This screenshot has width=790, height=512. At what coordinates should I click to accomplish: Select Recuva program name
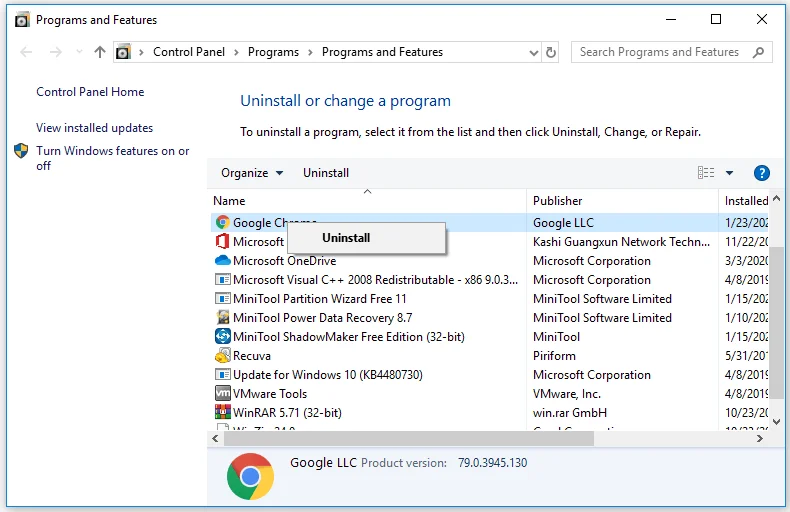(251, 356)
